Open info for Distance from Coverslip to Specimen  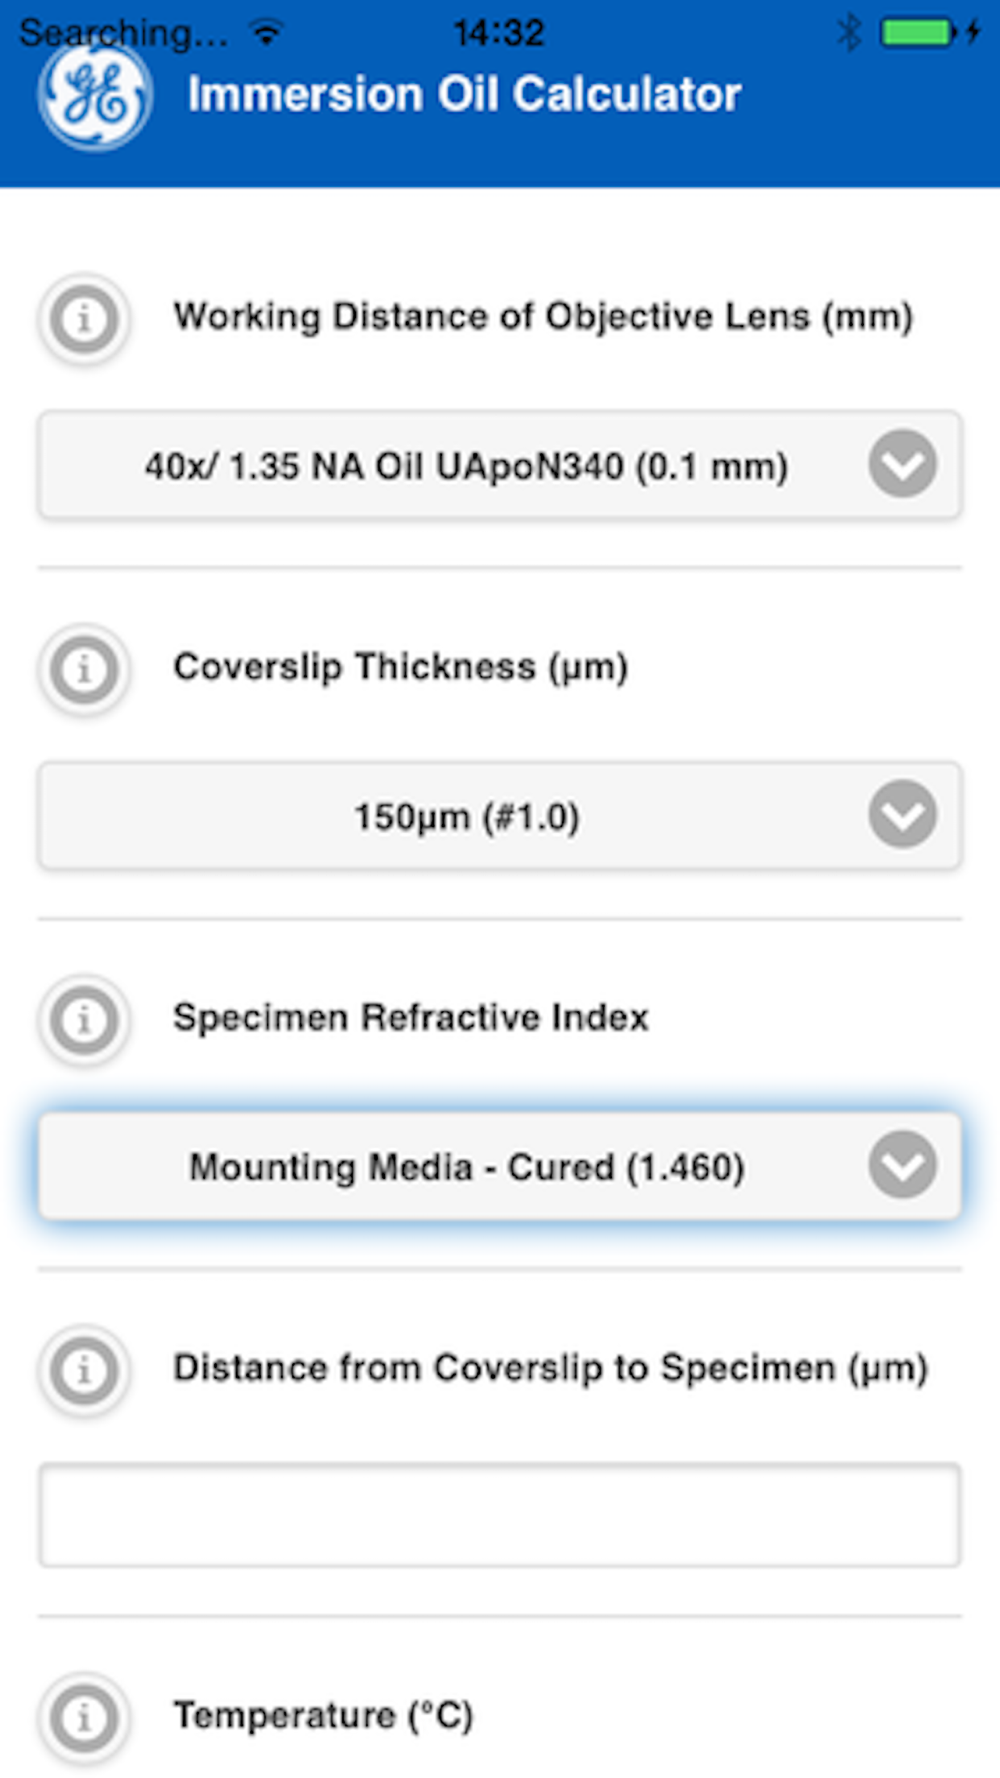click(84, 1370)
